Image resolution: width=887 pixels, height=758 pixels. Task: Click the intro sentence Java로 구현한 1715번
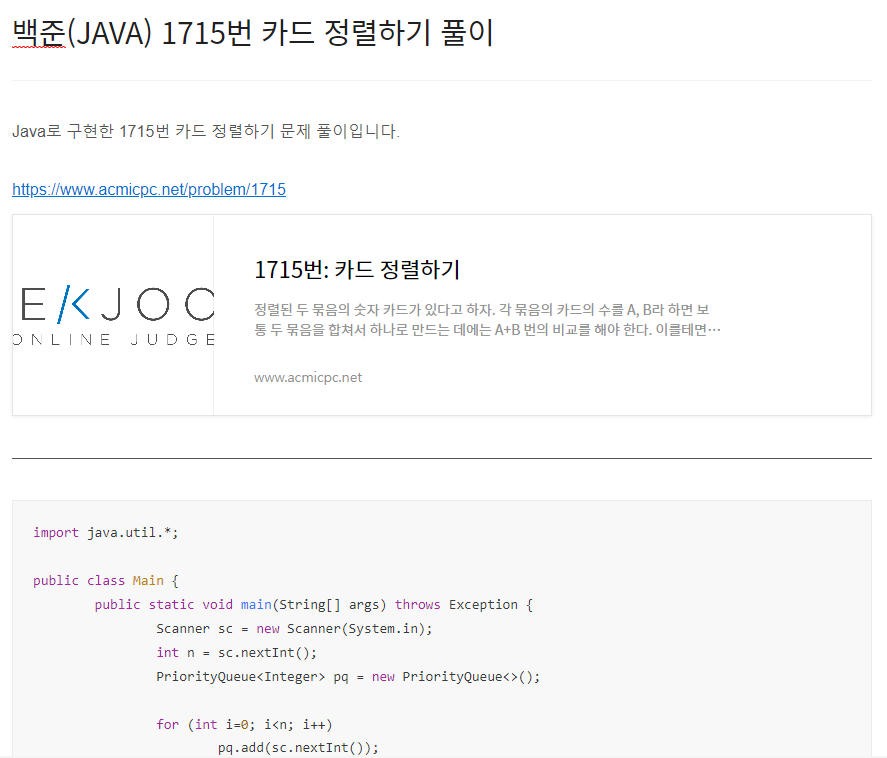pos(206,131)
